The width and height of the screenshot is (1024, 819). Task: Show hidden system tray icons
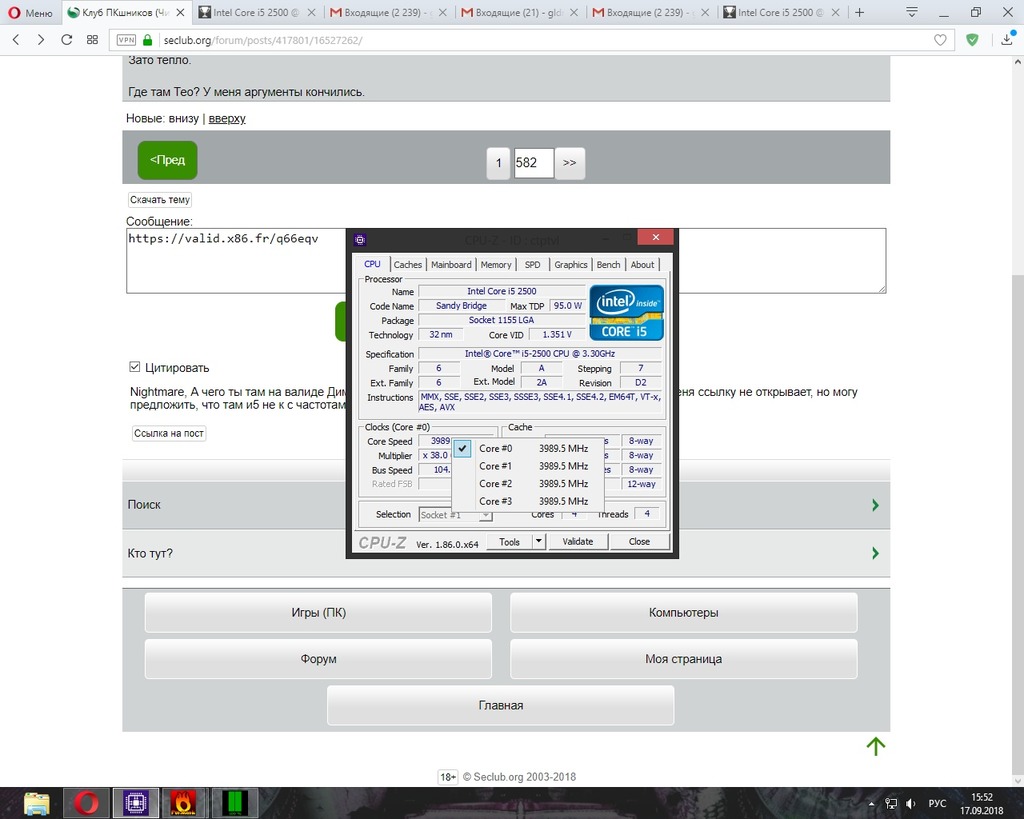pos(871,803)
